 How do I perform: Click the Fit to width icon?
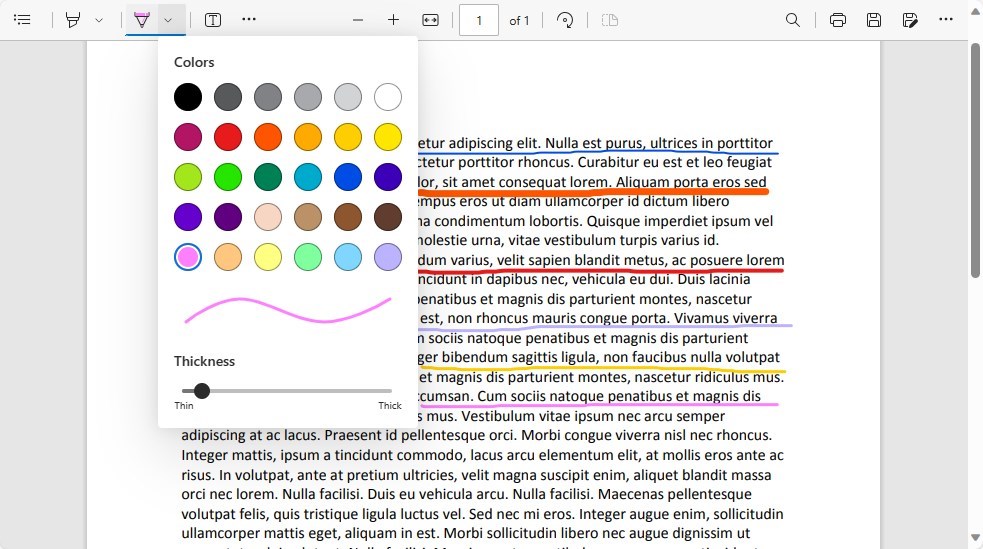point(430,20)
